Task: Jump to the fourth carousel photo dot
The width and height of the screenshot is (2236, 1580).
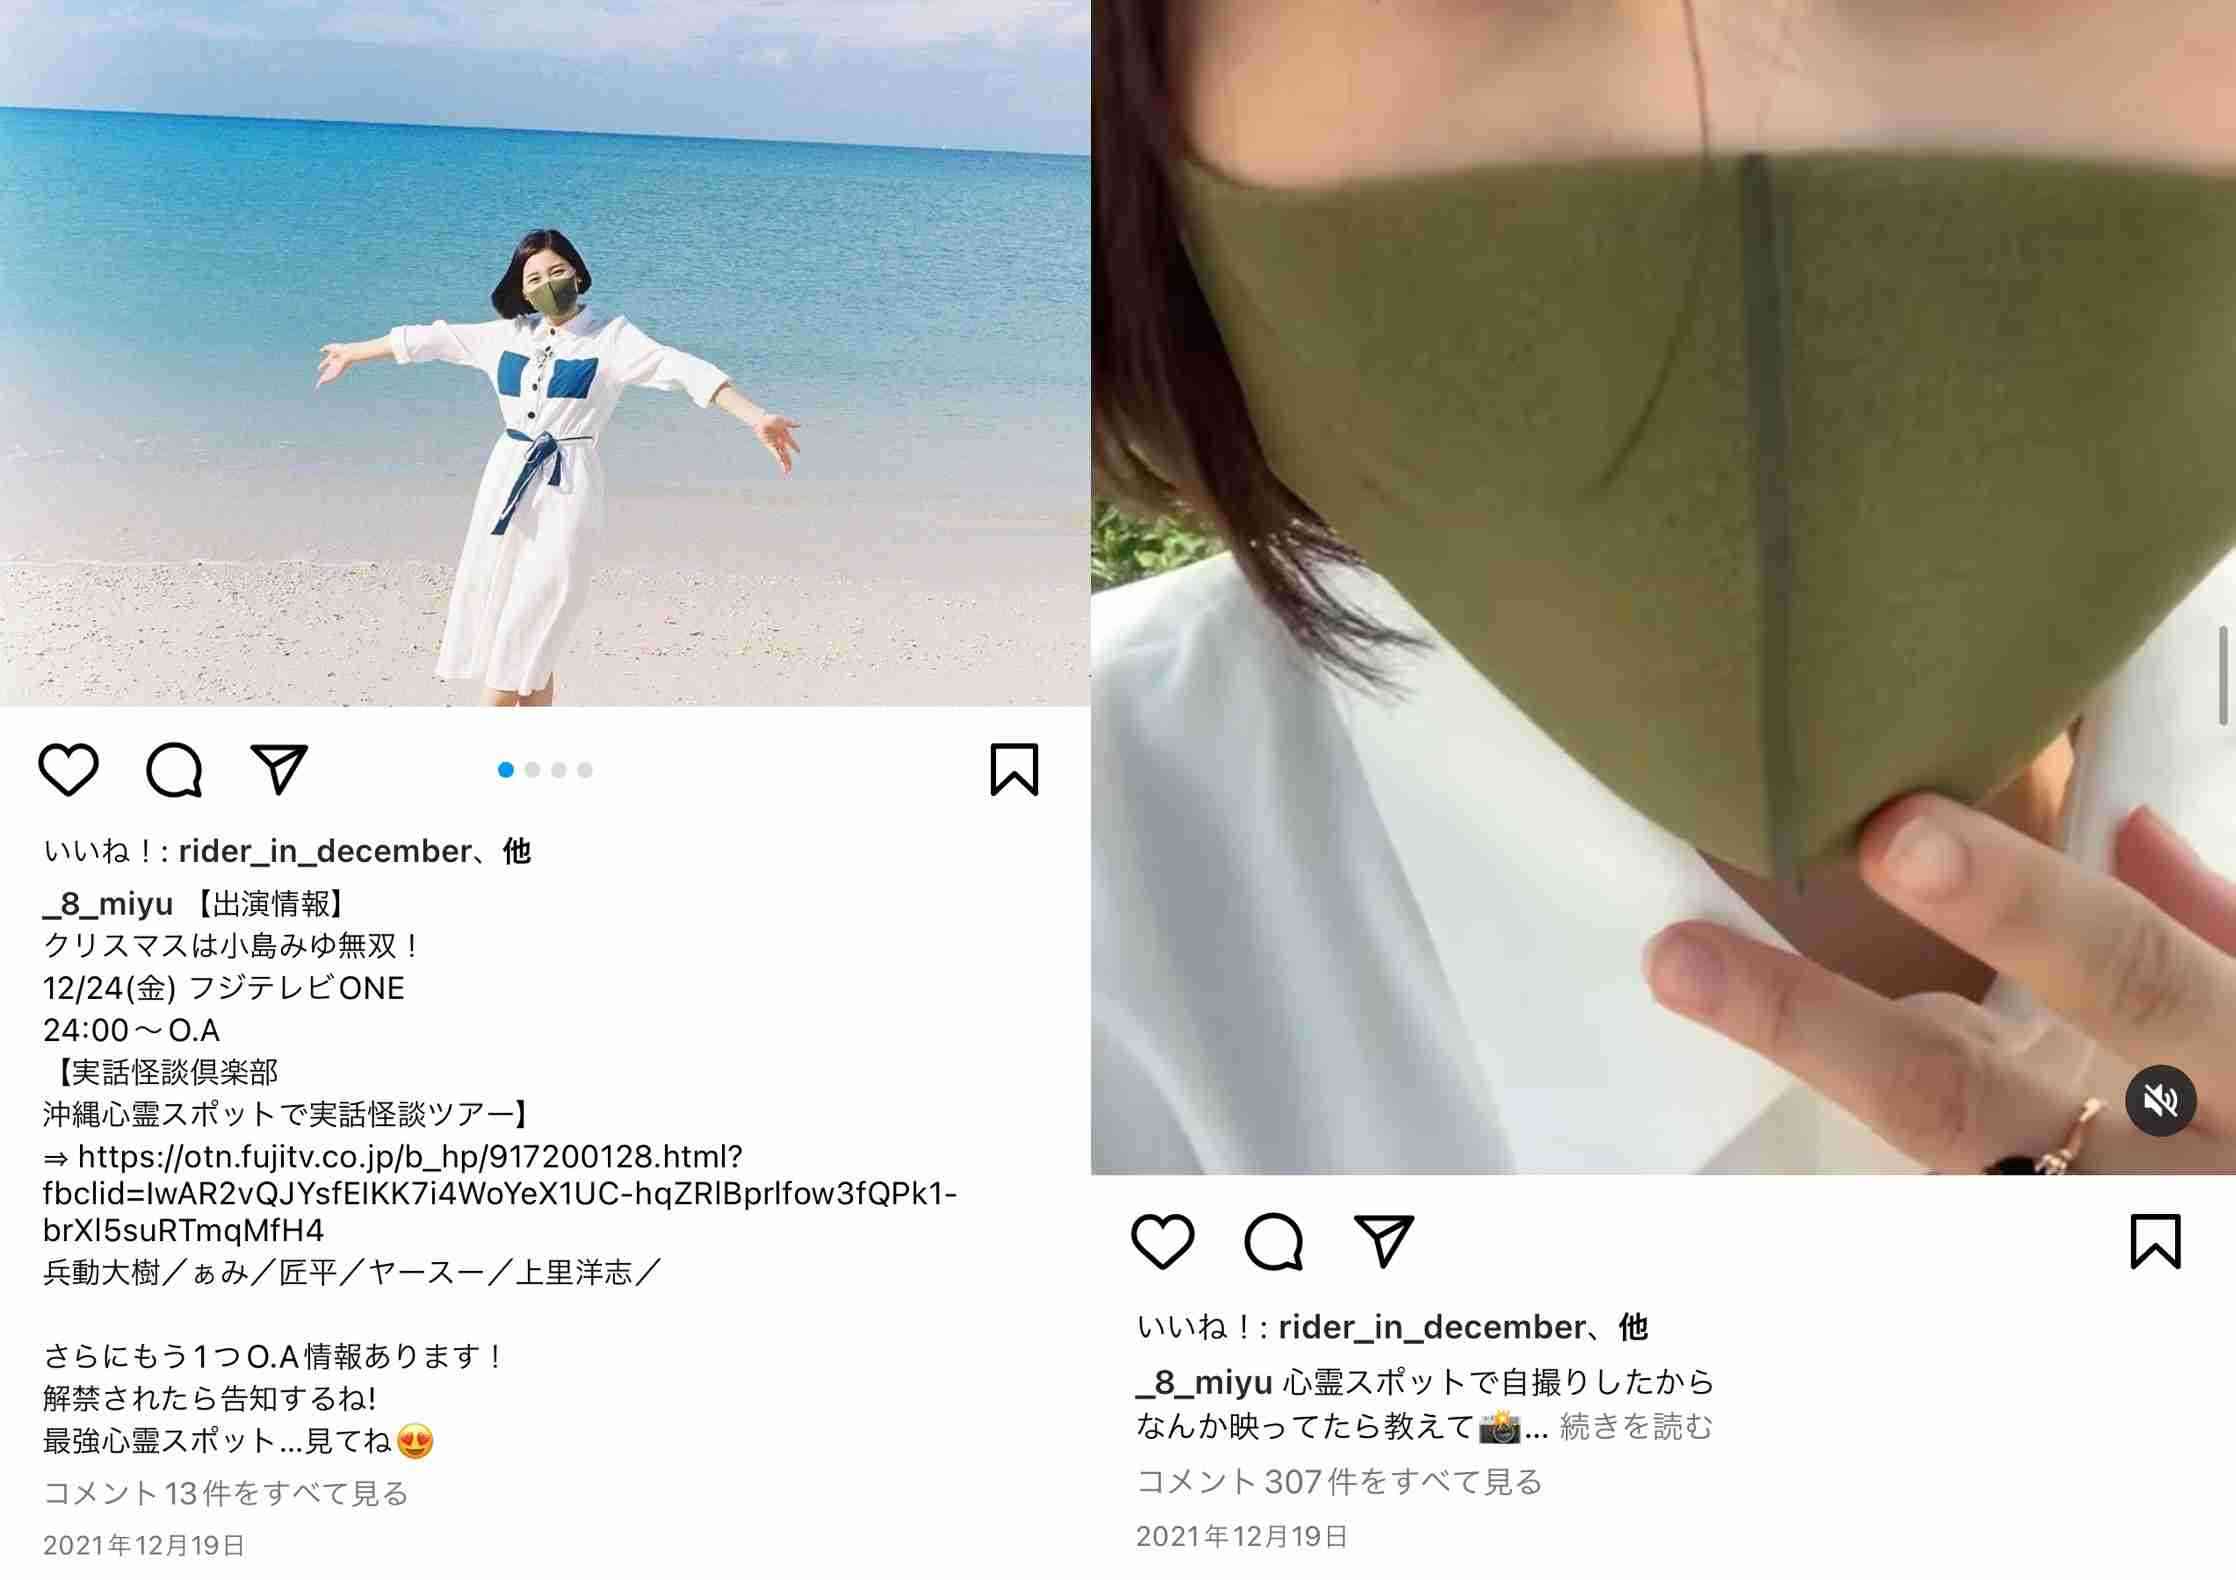Action: [x=585, y=770]
